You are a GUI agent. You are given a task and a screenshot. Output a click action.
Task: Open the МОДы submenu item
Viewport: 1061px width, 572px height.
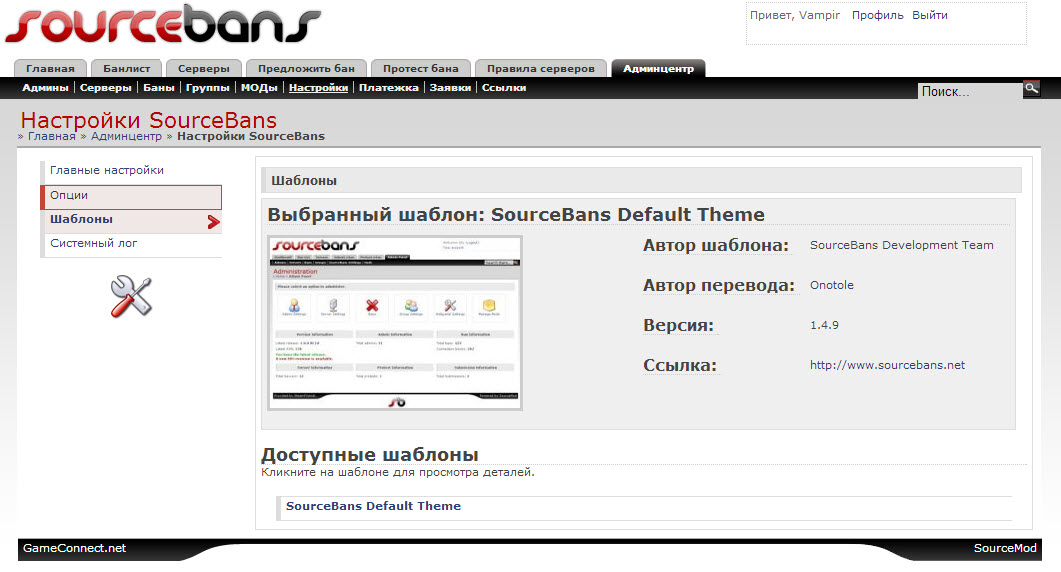pyautogui.click(x=259, y=87)
